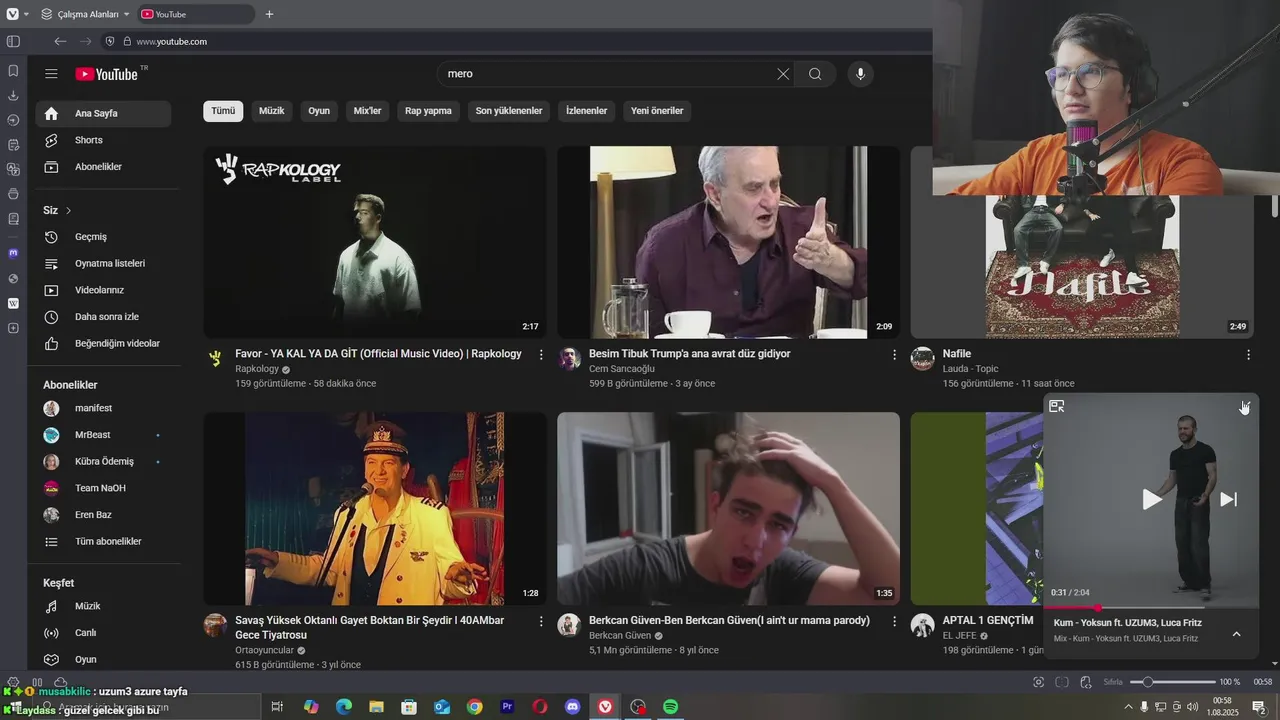Clear the search box with the X
Image resolution: width=1280 pixels, height=720 pixels.
pos(783,74)
